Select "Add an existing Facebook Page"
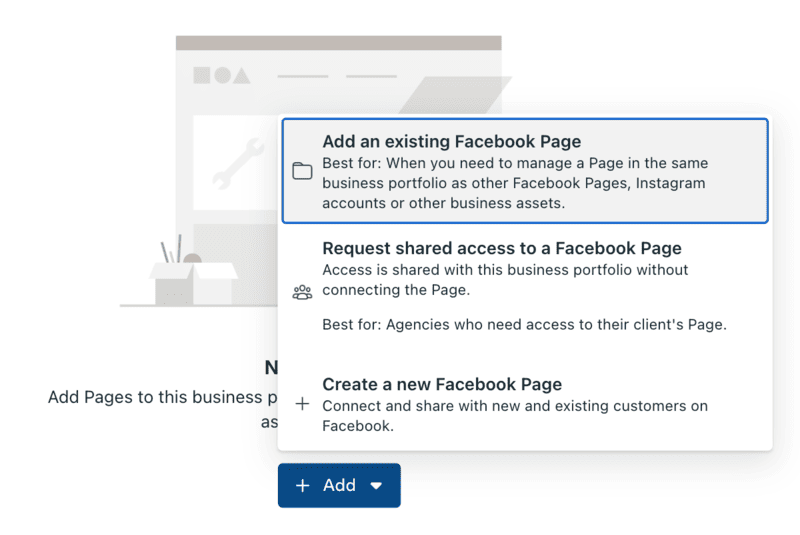This screenshot has height=535, width=800. click(451, 142)
